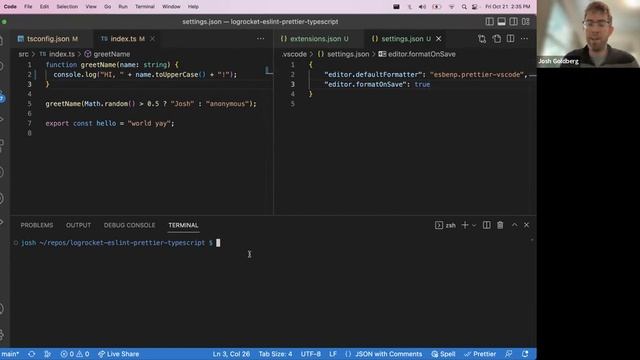Toggle primary side bar layout icon

pos(489,22)
